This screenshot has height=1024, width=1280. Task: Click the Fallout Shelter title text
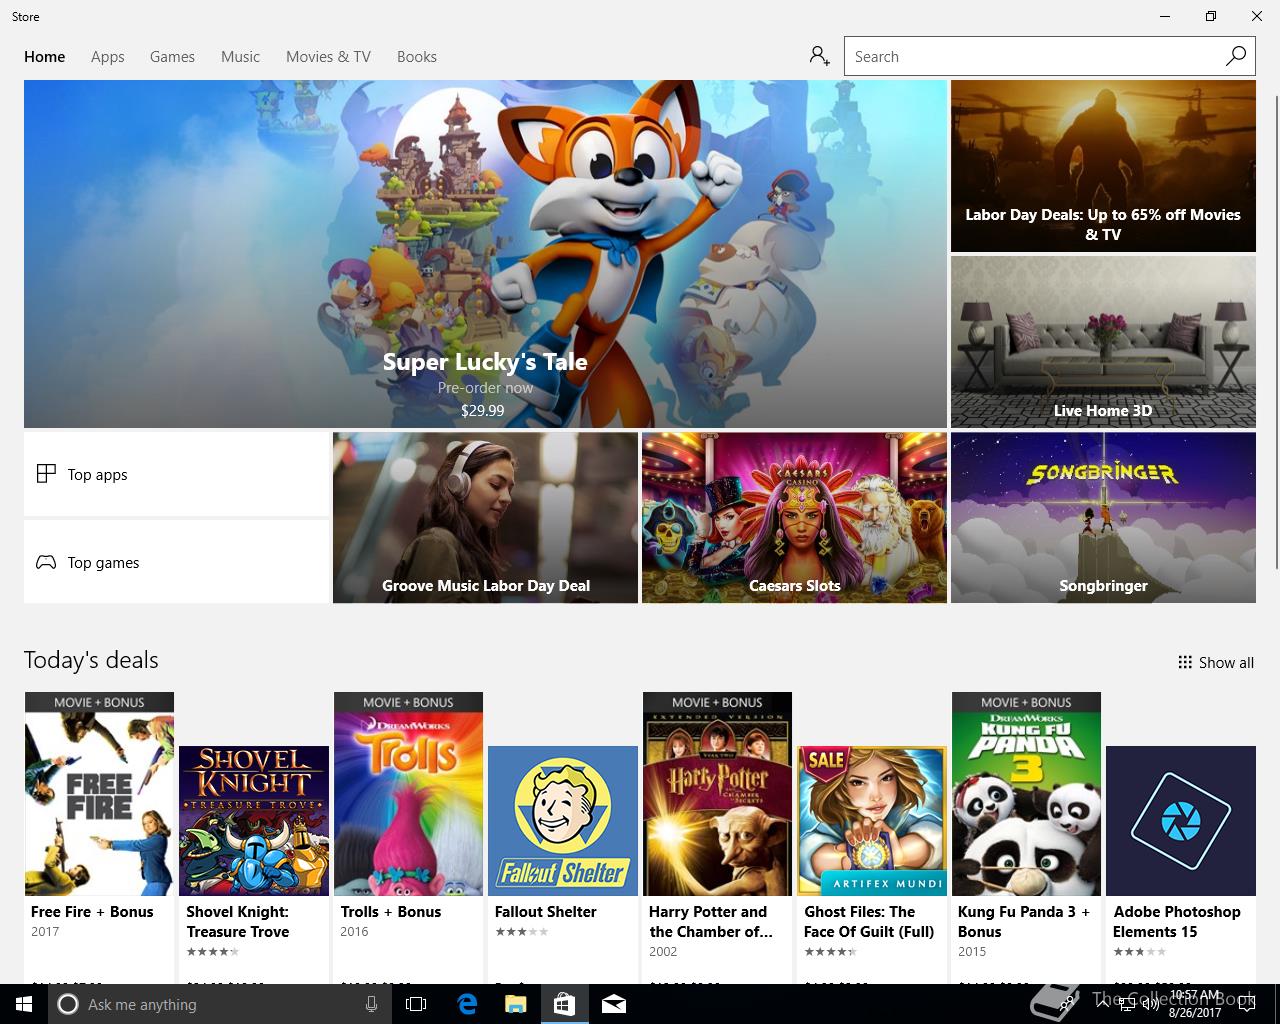(x=545, y=911)
